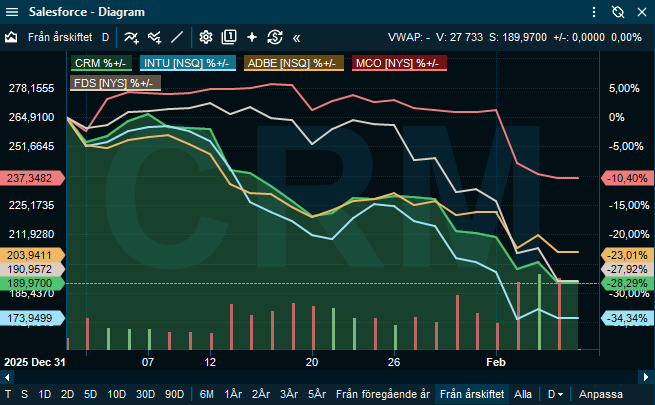This screenshot has height=405, width=655.
Task: Open the hamburger menu in title bar
Action: click(x=596, y=12)
